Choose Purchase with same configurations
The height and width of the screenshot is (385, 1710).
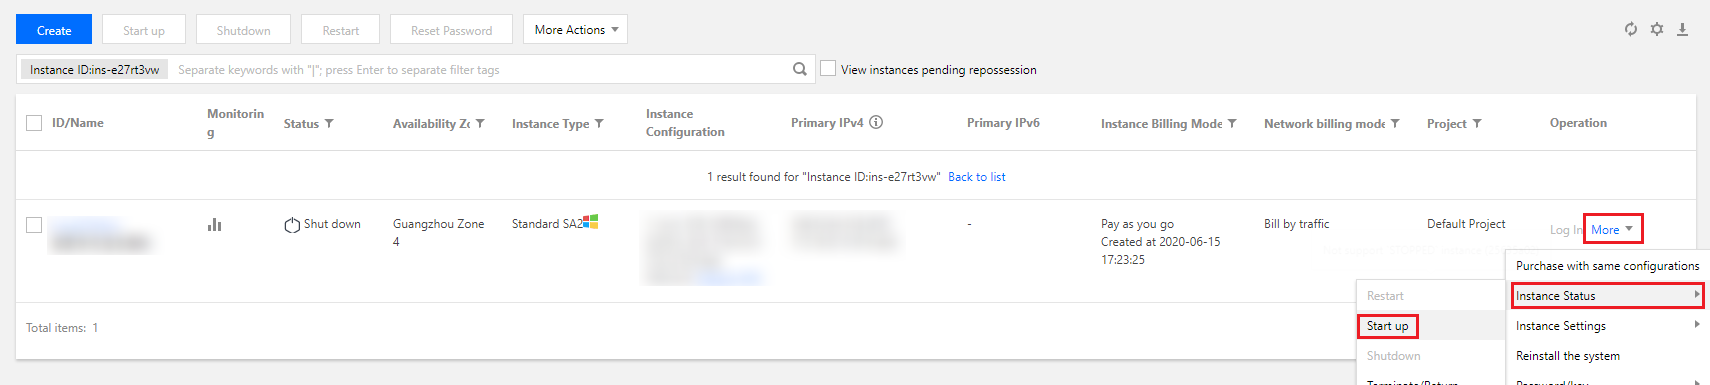(1607, 266)
